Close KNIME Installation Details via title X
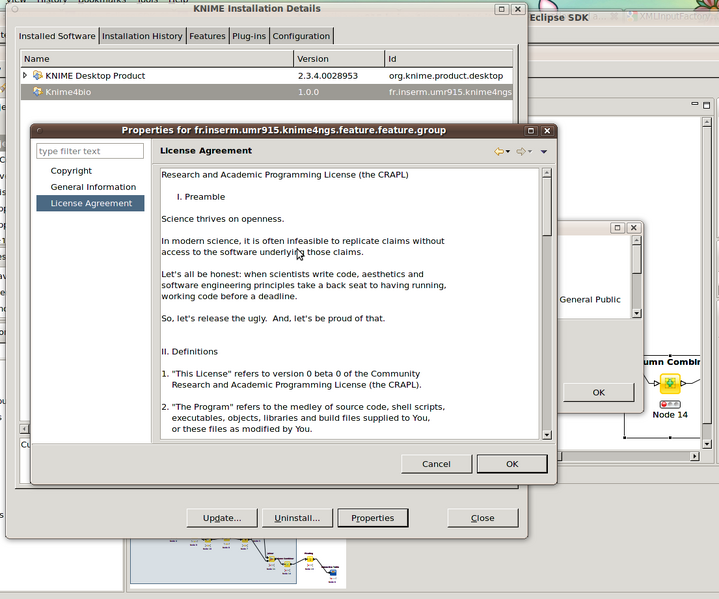 pos(518,9)
